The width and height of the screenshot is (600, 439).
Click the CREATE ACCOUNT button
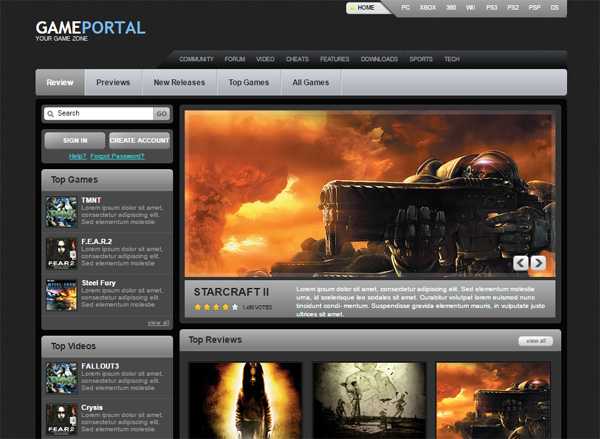coord(139,140)
